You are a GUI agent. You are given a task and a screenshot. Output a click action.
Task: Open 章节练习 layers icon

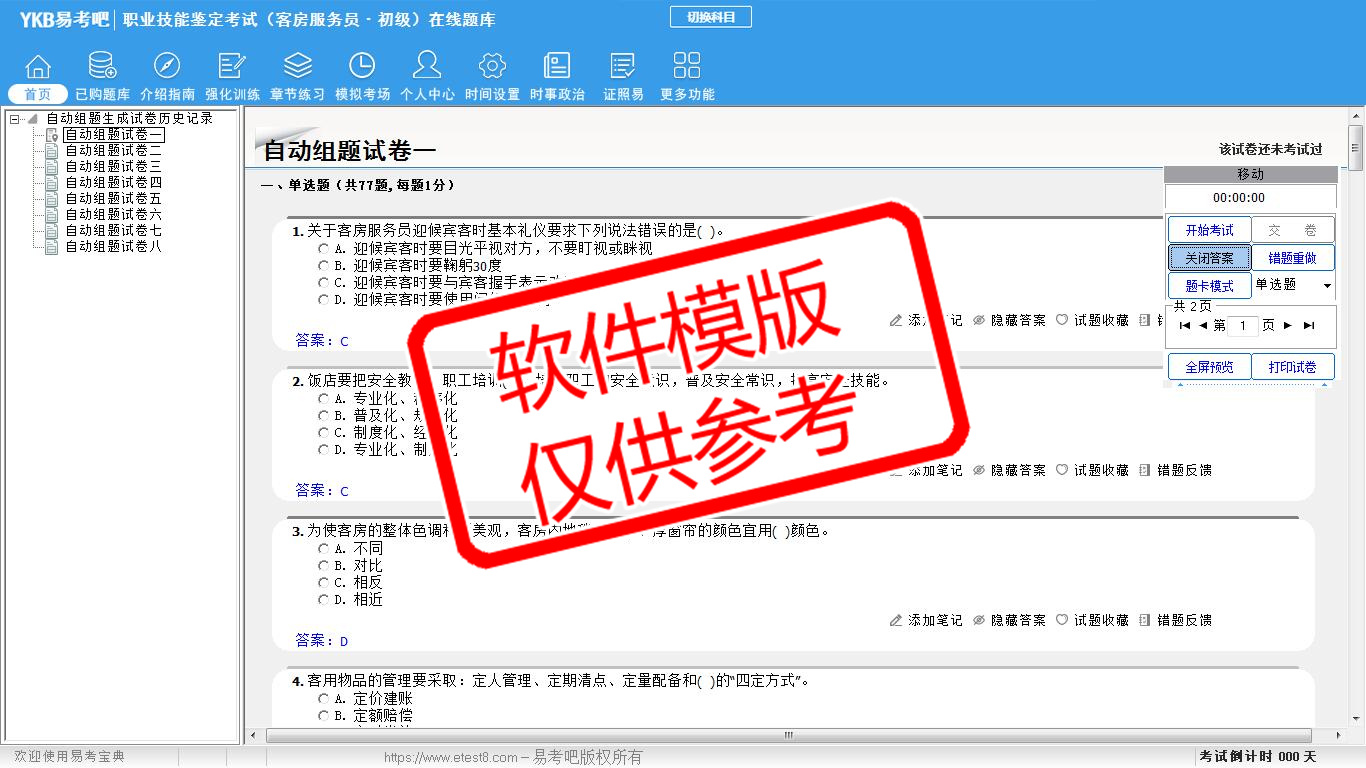tap(297, 67)
